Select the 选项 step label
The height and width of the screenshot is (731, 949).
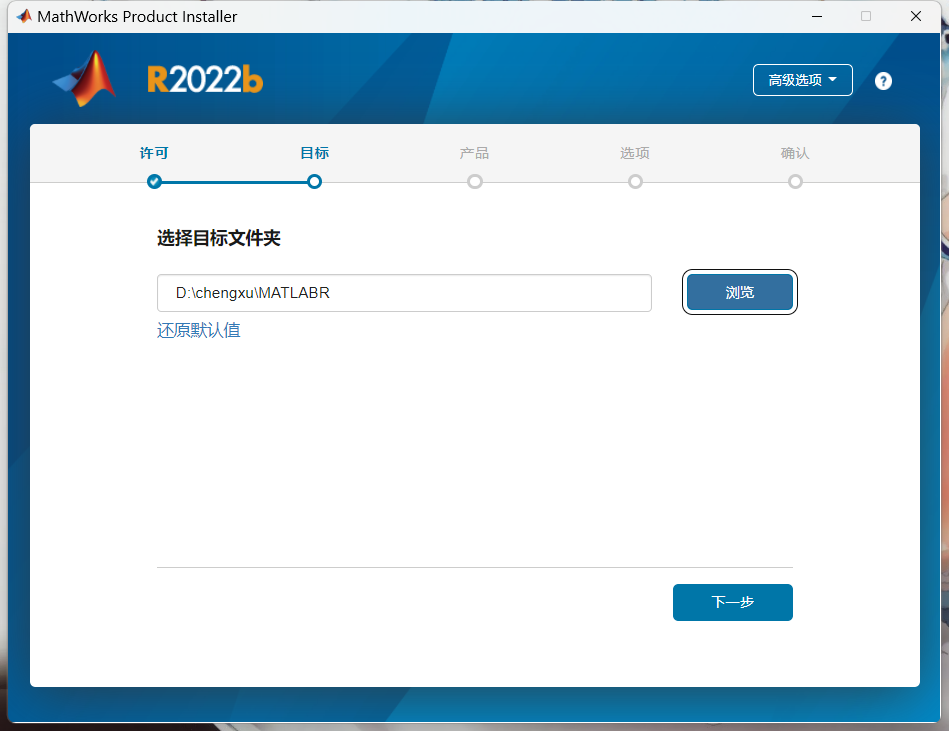coord(635,153)
